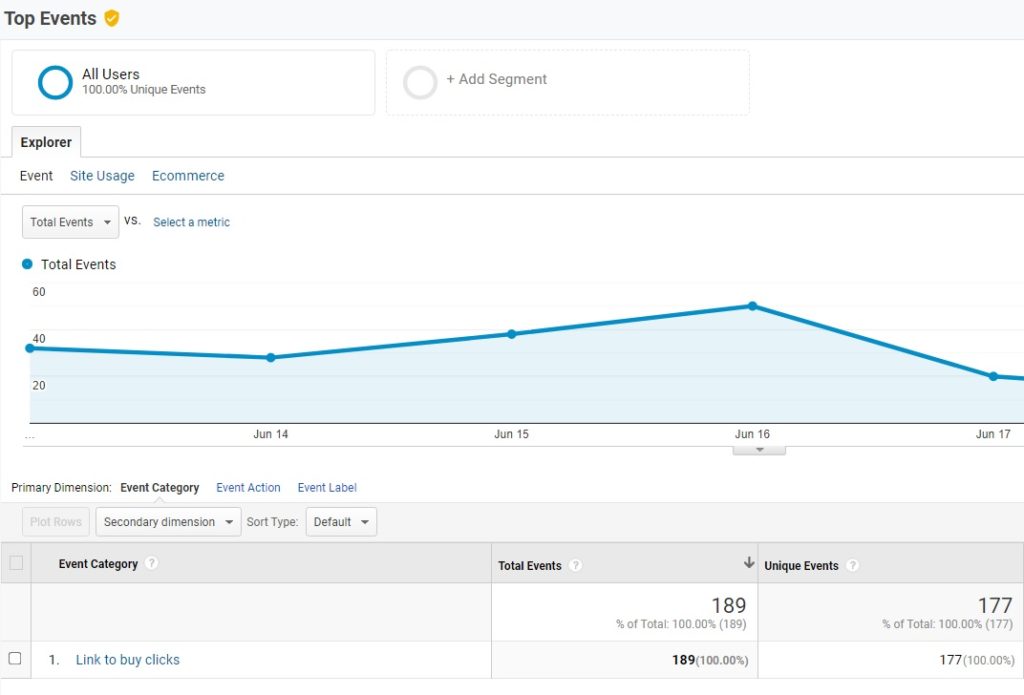Click help icon next to Total Events header
Screen dimensions: 1024x695
[x=576, y=565]
